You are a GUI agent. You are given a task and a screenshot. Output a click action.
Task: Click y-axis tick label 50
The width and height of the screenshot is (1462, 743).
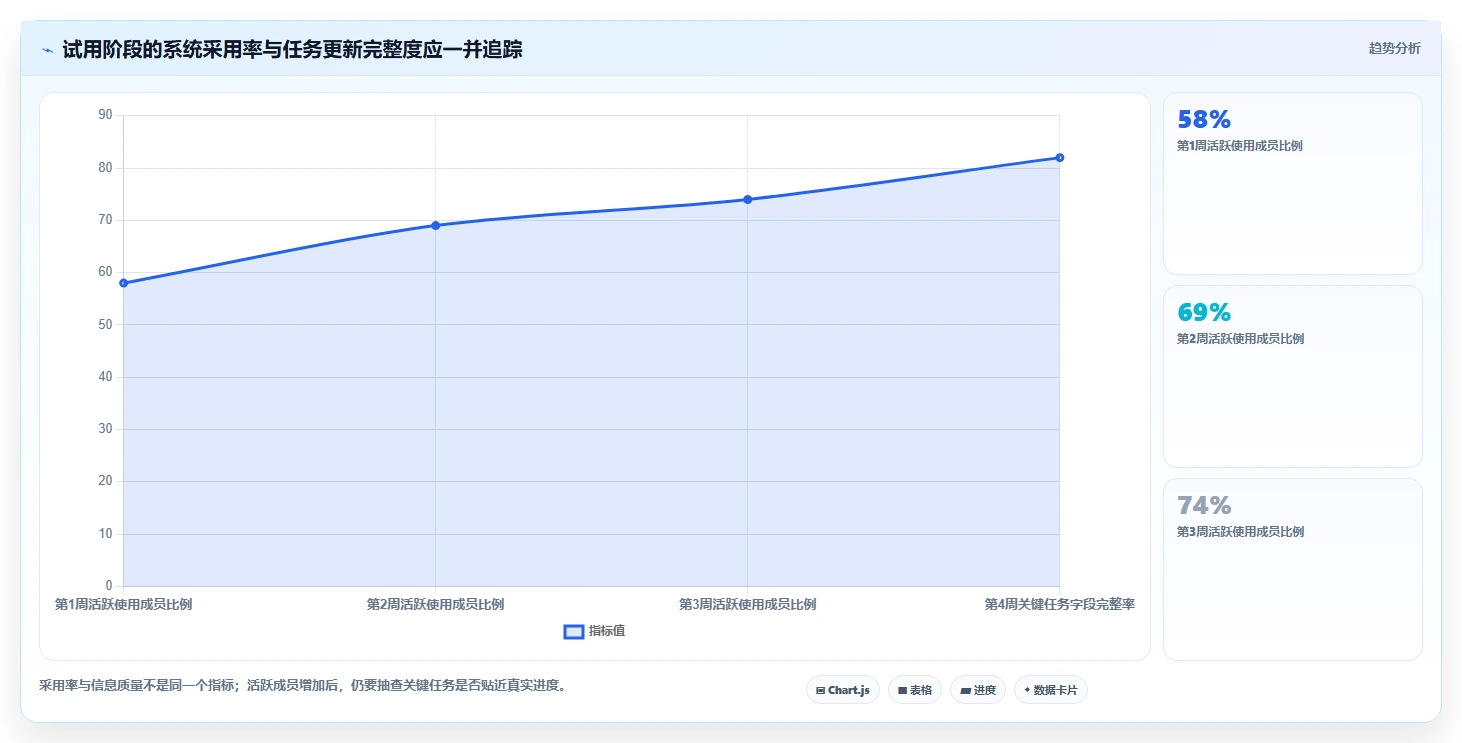click(x=106, y=324)
